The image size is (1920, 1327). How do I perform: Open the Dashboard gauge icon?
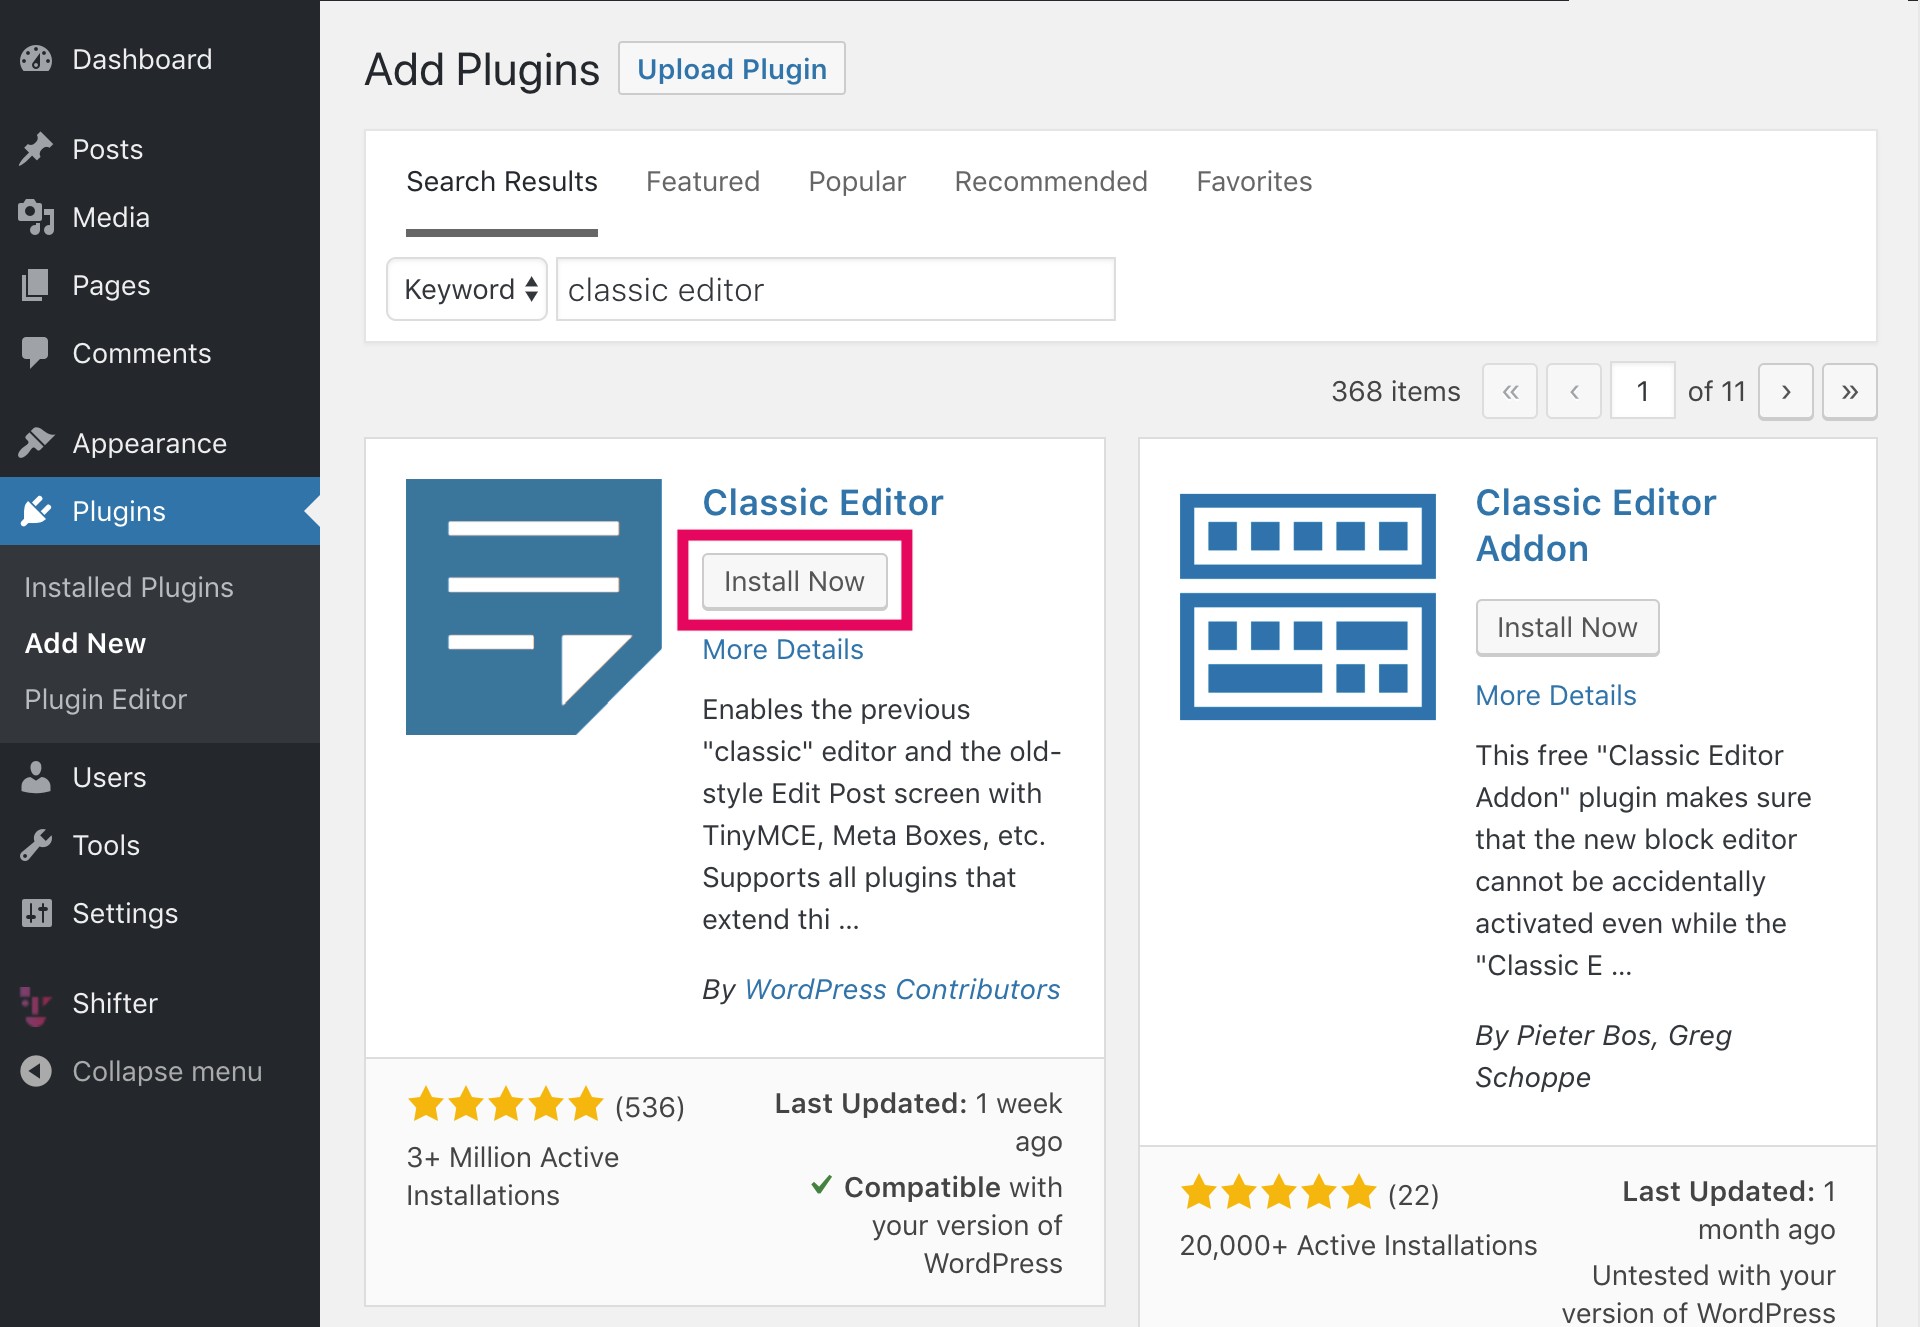36,59
